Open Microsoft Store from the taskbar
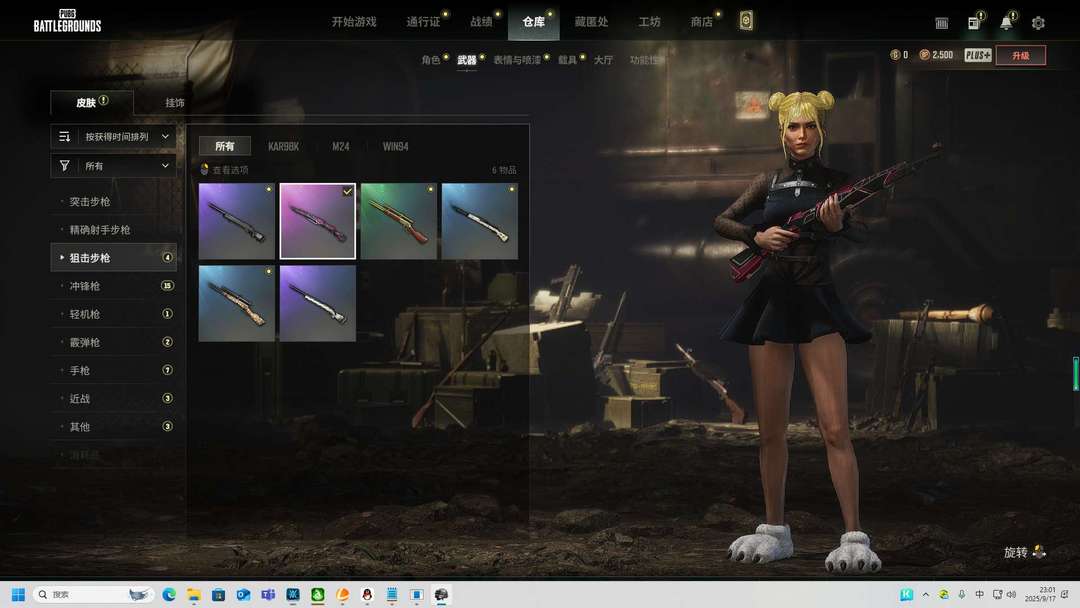The height and width of the screenshot is (608, 1080). (x=218, y=594)
